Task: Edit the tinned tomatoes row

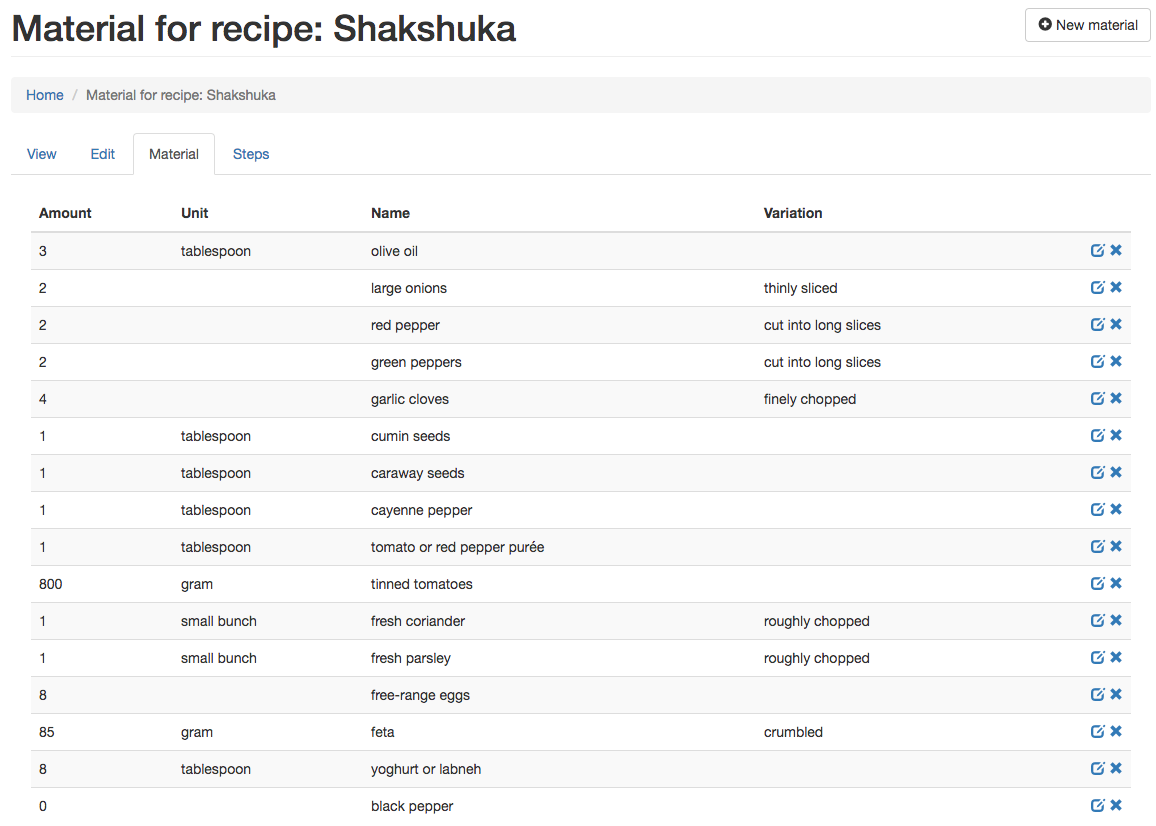Action: click(x=1097, y=584)
